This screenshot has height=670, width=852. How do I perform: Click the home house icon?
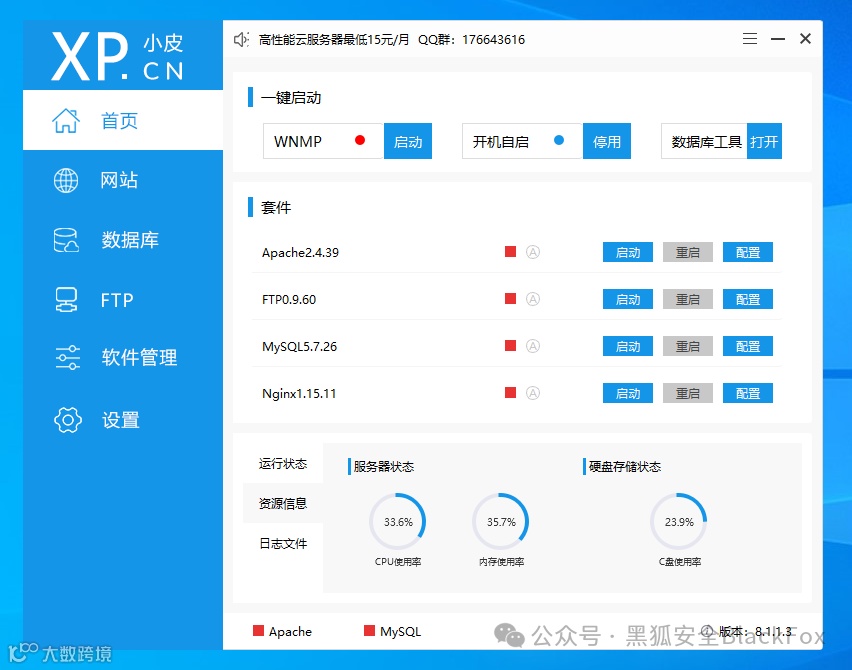pos(66,121)
